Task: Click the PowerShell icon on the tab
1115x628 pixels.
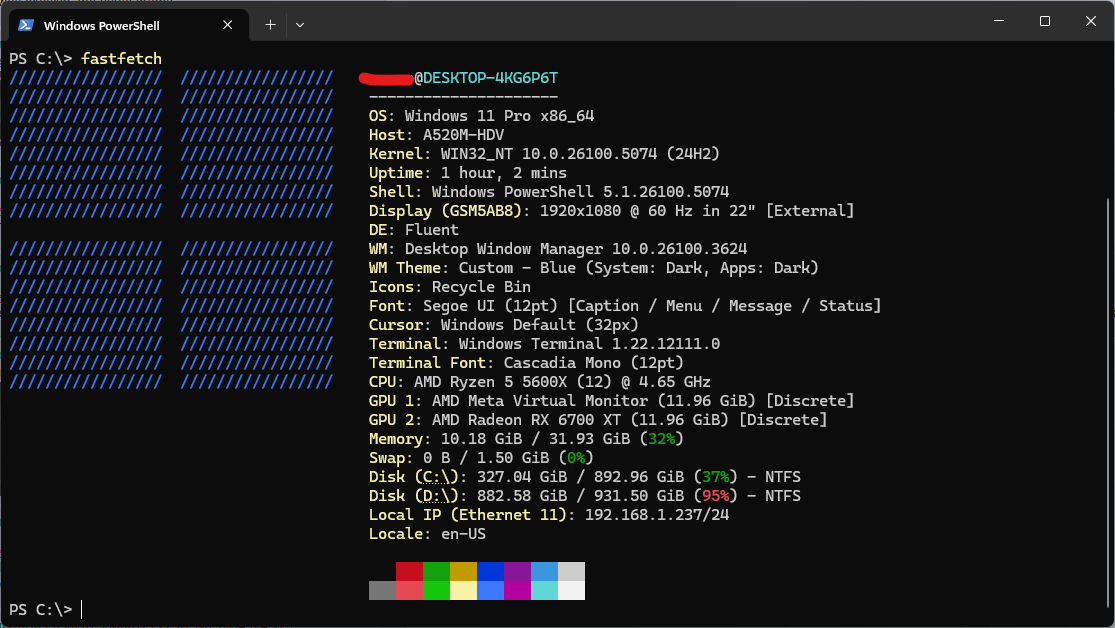Action: 26,25
